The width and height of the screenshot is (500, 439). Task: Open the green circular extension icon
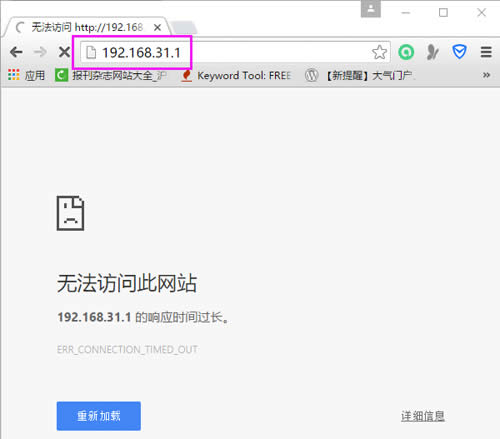pos(406,52)
